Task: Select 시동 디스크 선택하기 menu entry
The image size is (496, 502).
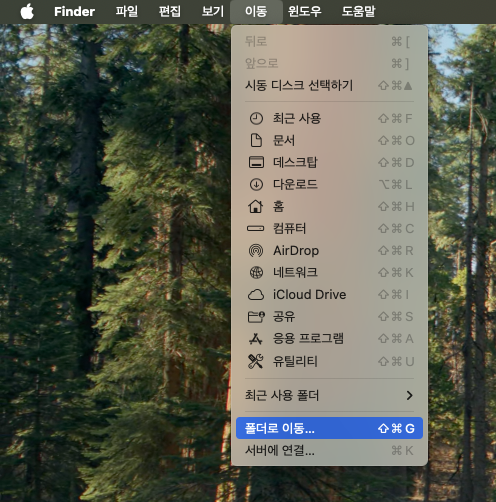Action: coord(329,86)
